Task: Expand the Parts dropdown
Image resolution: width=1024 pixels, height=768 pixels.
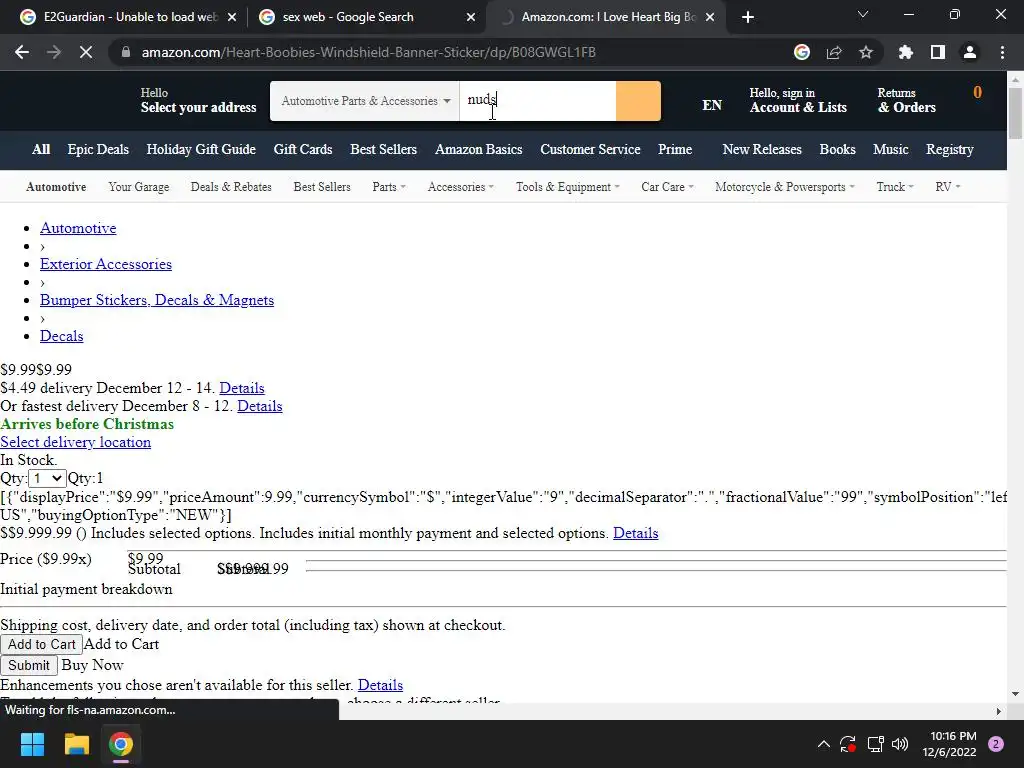Action: click(389, 187)
